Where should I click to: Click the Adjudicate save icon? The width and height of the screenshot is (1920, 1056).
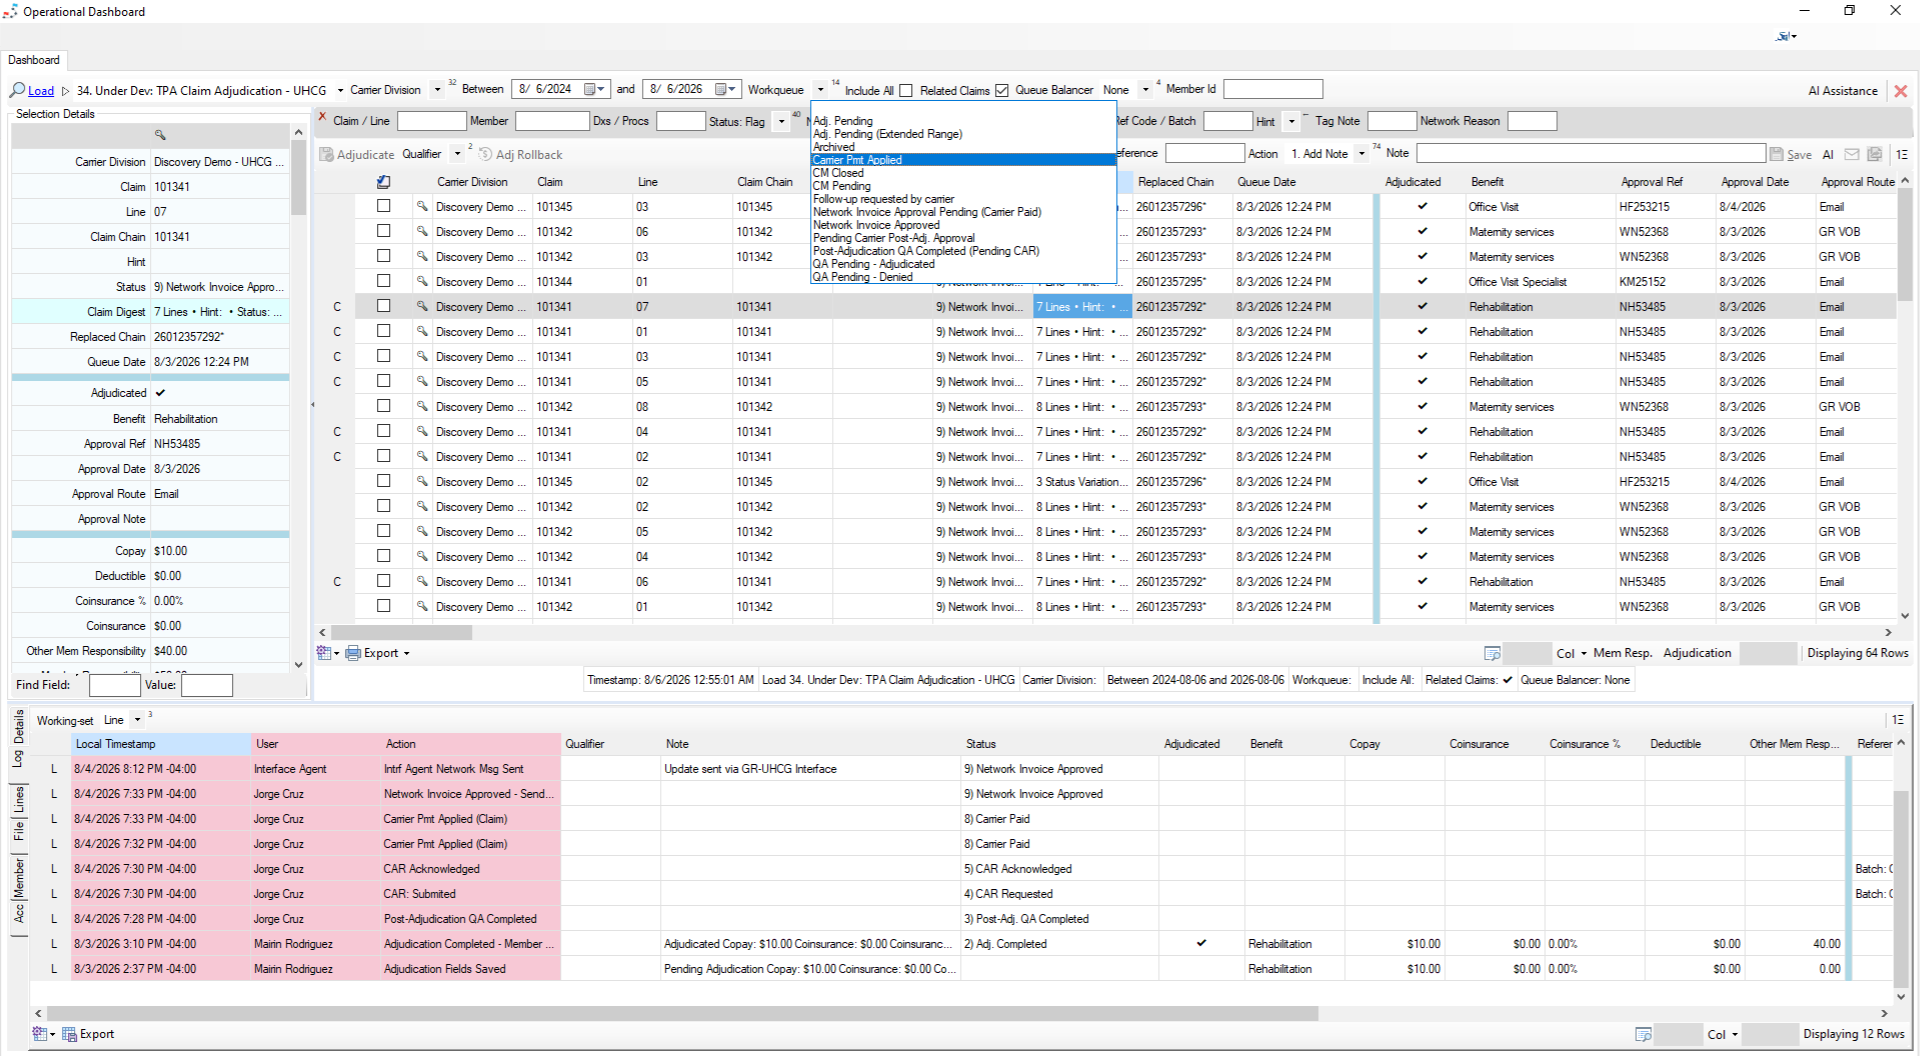coord(326,154)
